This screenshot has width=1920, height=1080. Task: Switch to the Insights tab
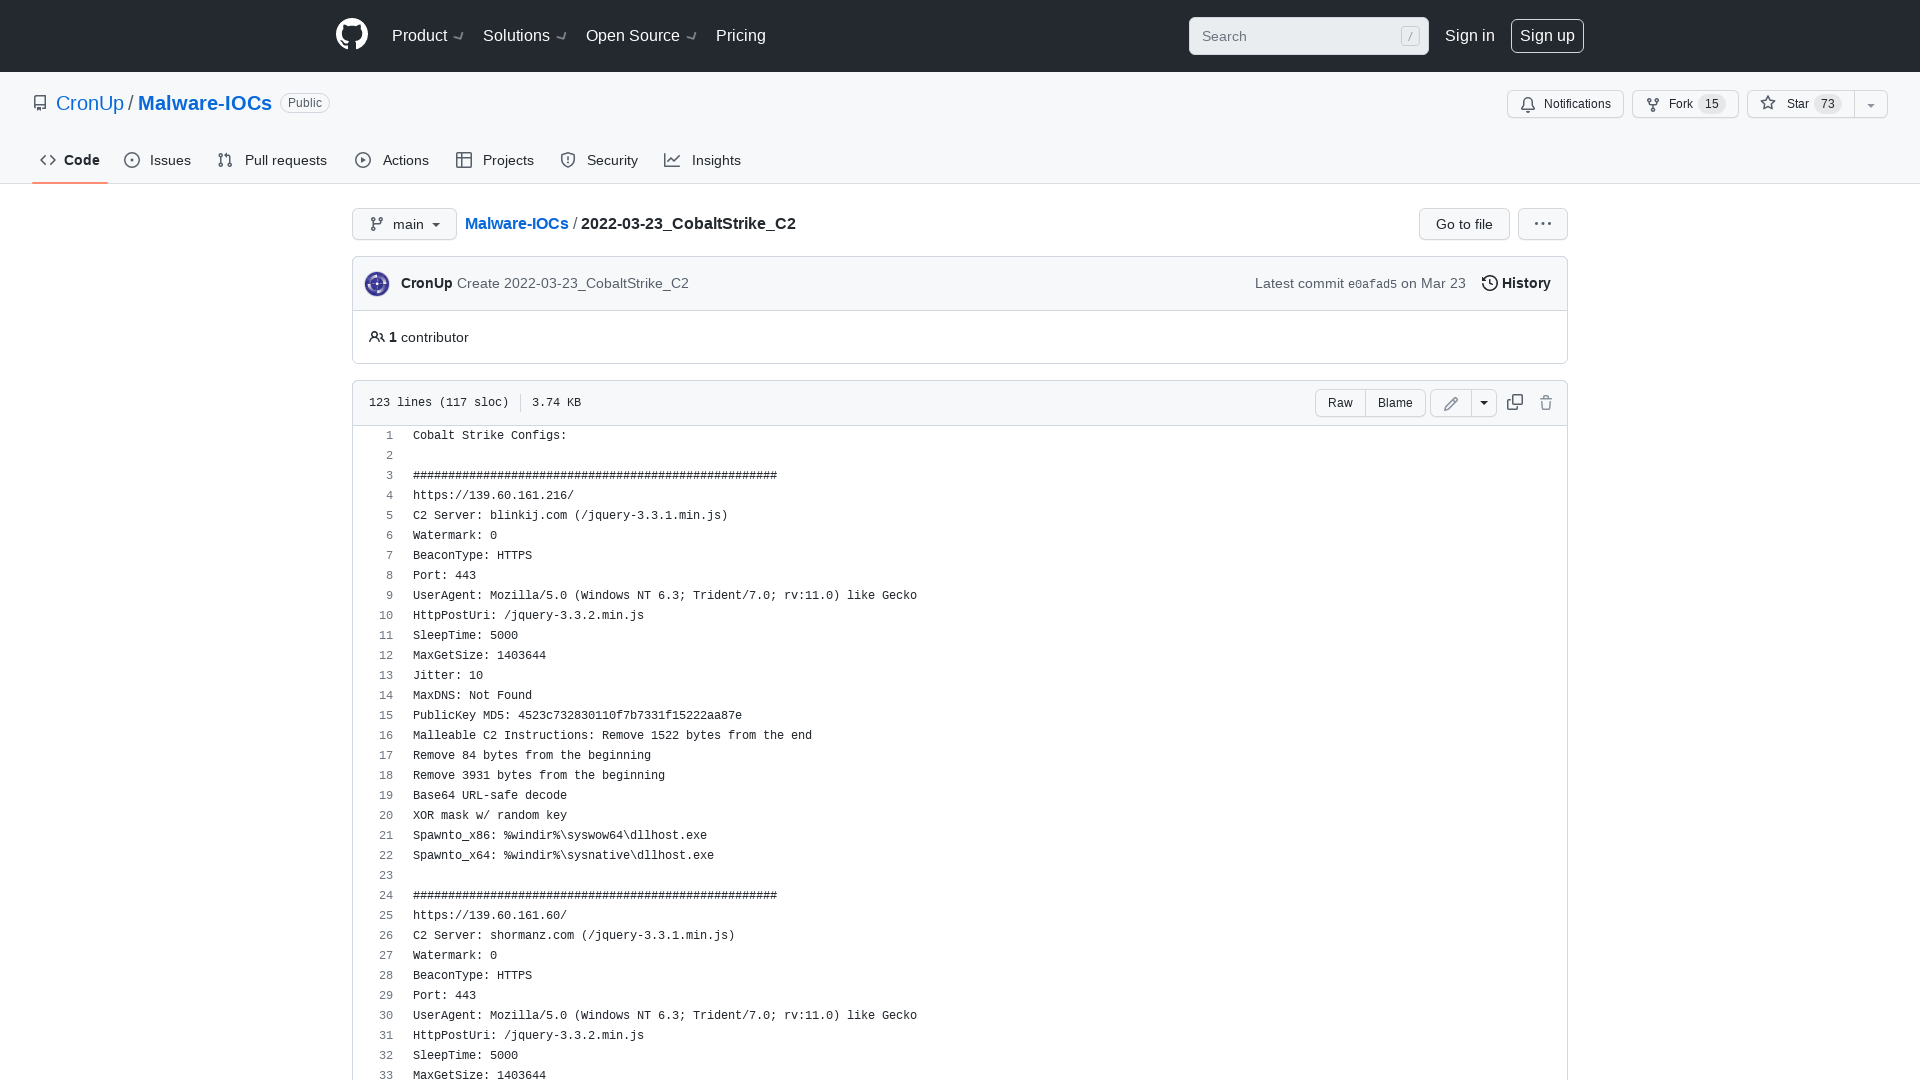tap(703, 160)
